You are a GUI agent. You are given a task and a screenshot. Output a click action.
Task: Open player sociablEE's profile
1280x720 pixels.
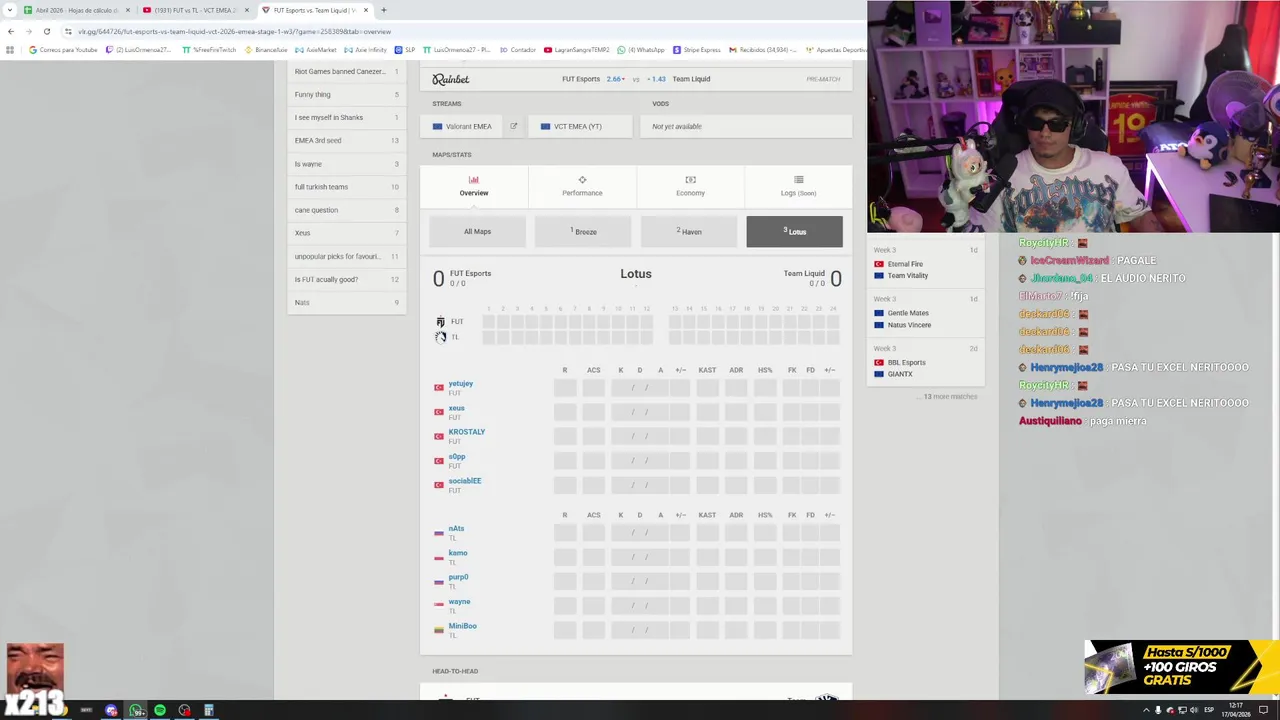click(465, 481)
